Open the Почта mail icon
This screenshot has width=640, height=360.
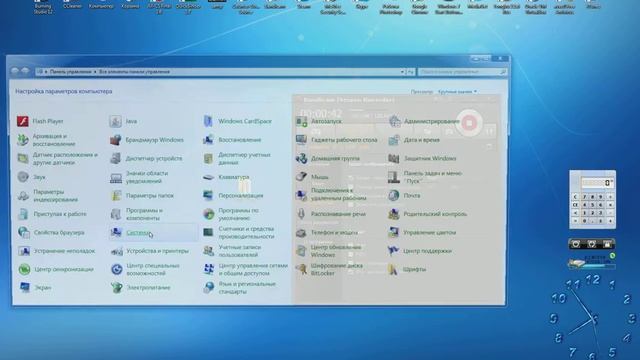click(394, 196)
